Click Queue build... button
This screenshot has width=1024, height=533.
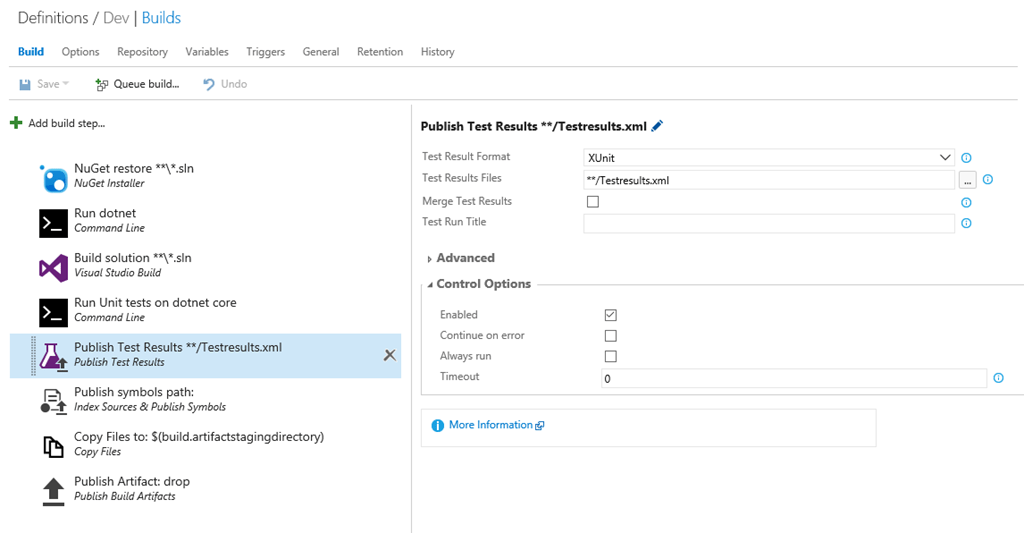[x=137, y=84]
